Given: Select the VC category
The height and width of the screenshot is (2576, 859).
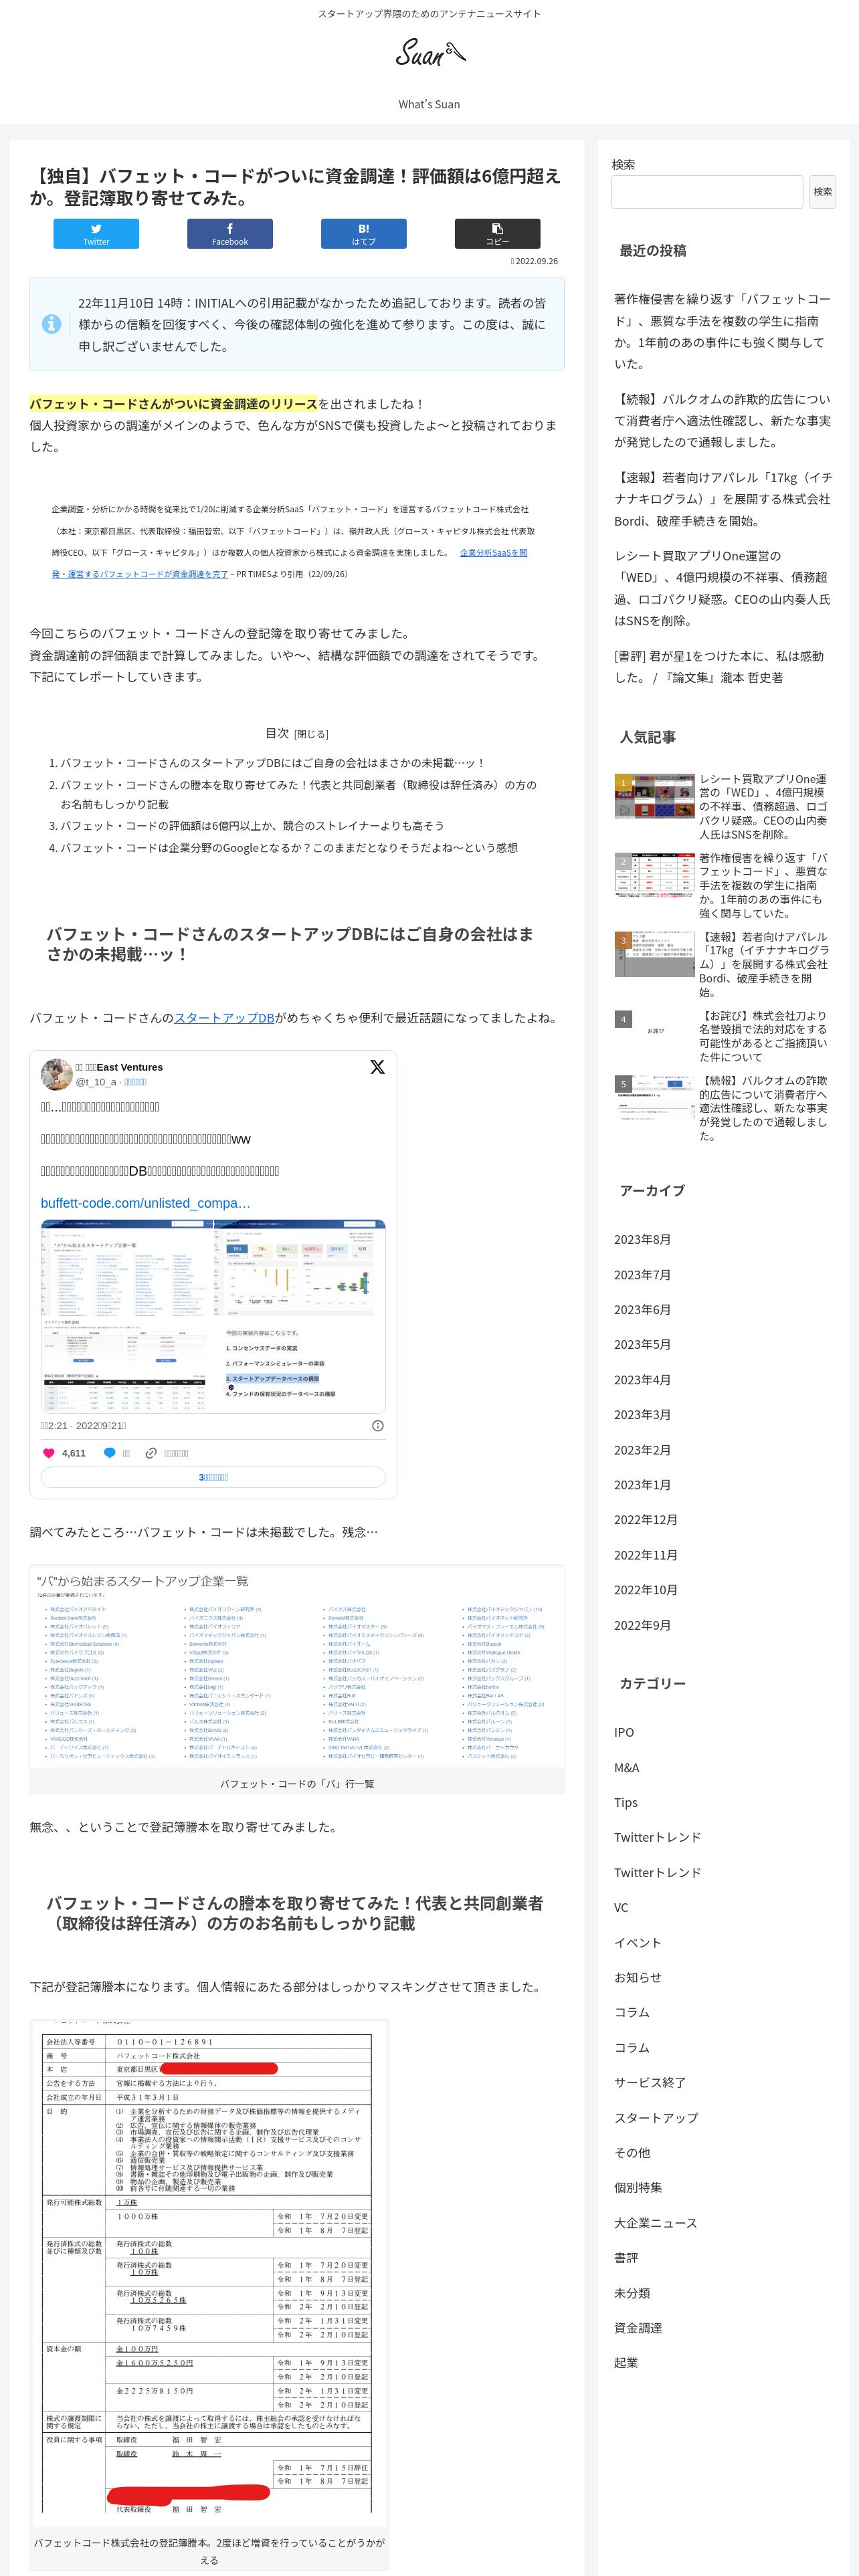Looking at the screenshot, I should (x=621, y=1908).
